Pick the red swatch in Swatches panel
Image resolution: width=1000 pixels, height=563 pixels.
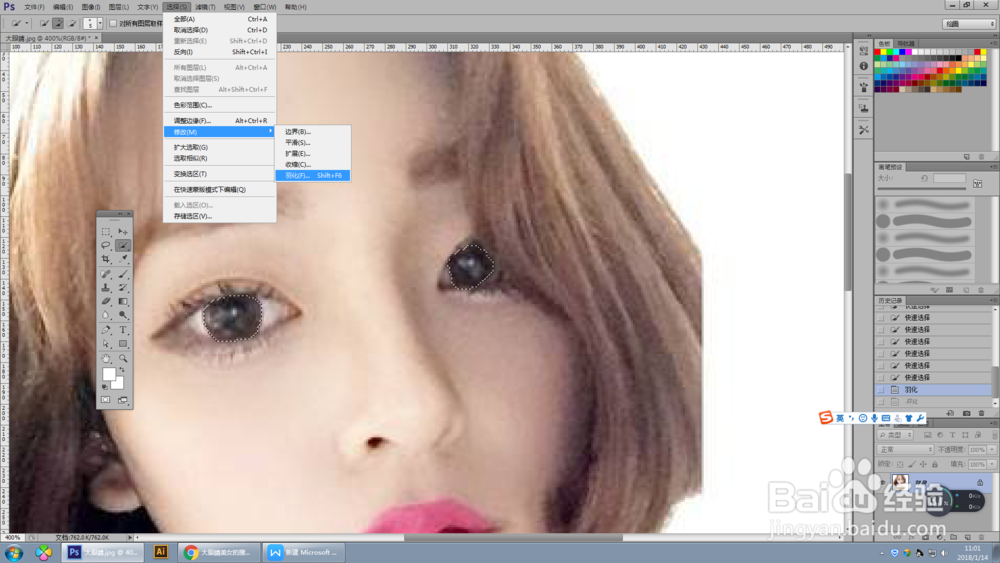click(878, 52)
